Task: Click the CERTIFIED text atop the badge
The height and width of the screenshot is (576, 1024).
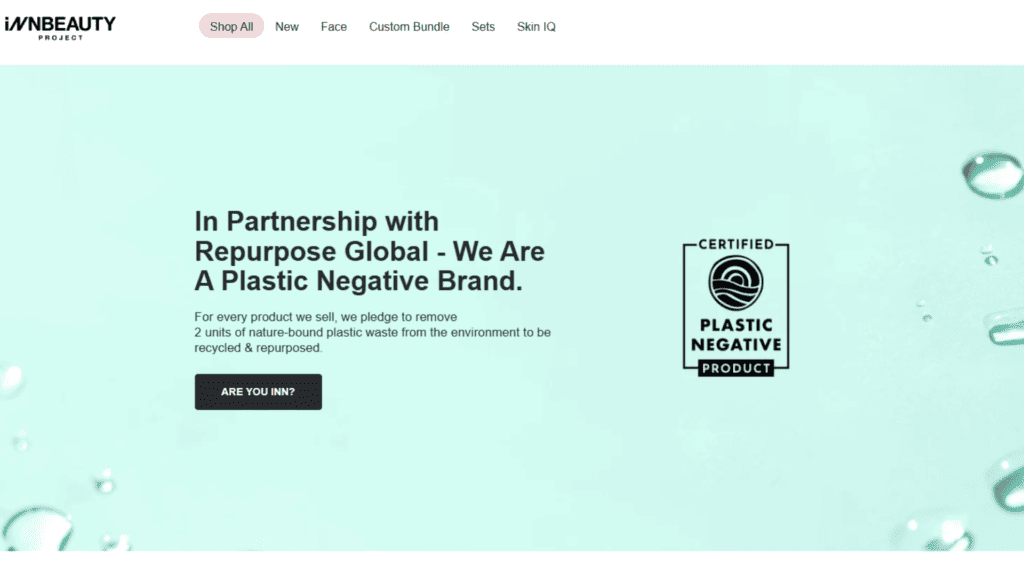Action: [736, 244]
